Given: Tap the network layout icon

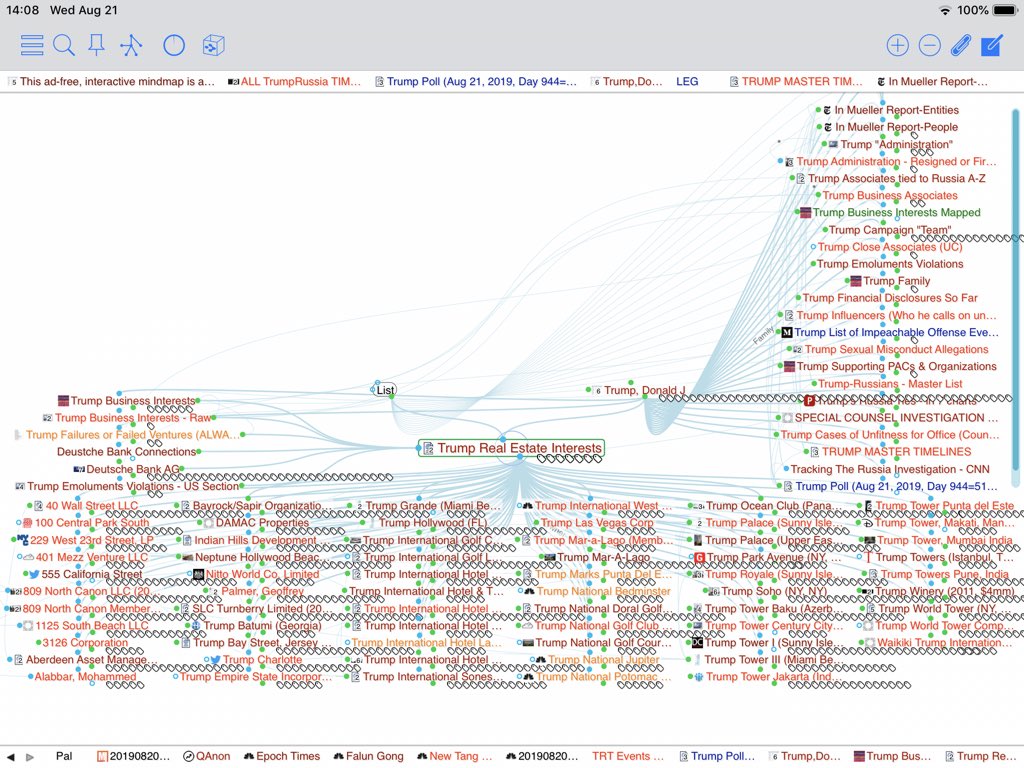Looking at the screenshot, I should pyautogui.click(x=131, y=45).
